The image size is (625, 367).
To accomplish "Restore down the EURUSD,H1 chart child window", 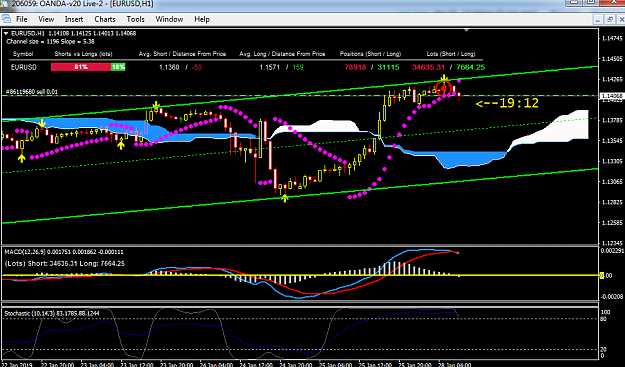I will (x=609, y=19).
